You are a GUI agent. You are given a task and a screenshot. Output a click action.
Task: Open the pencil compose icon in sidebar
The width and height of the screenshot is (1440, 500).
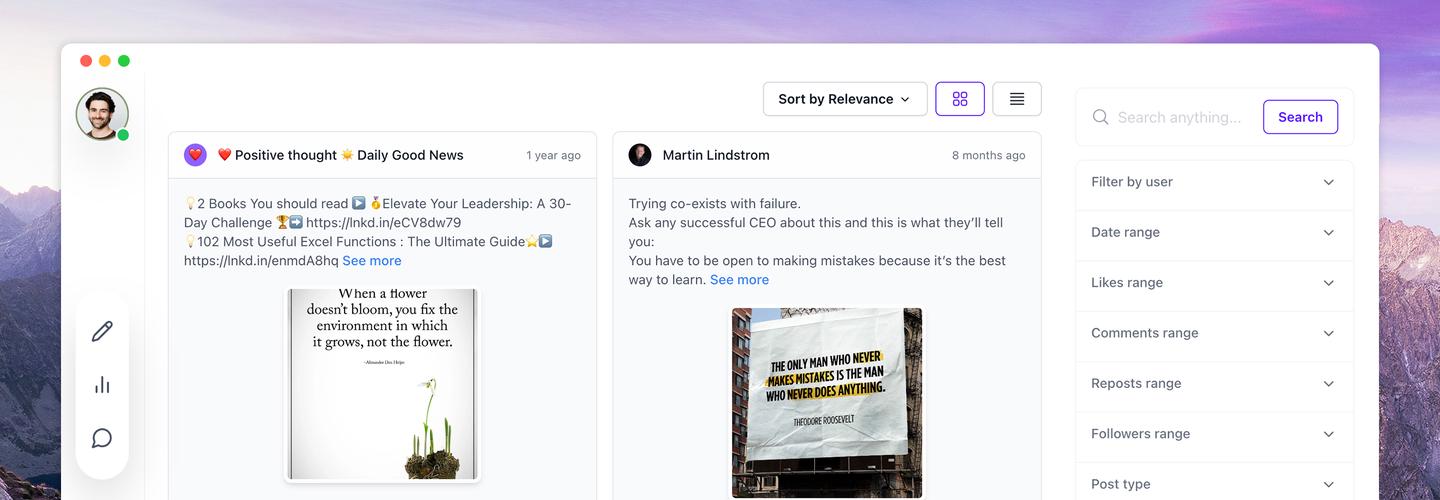pyautogui.click(x=102, y=332)
